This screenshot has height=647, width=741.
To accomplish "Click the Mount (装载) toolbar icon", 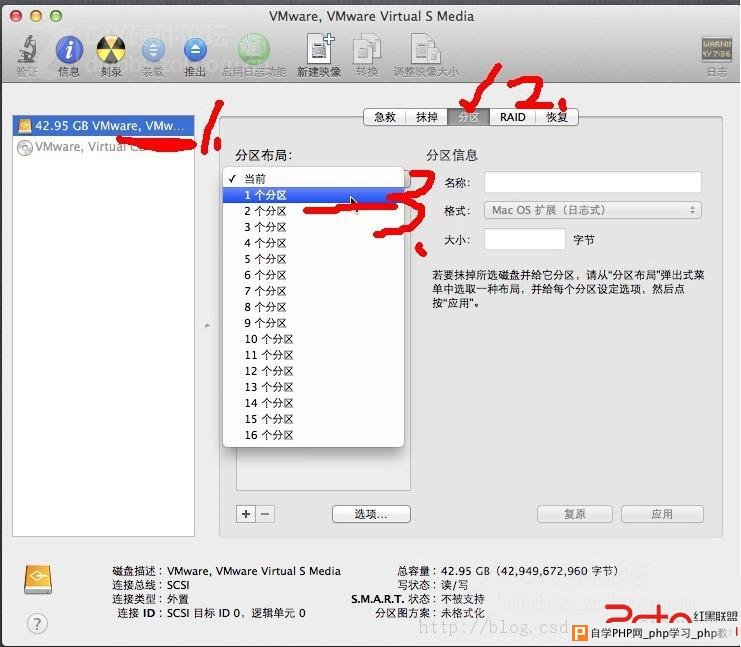I will point(153,50).
